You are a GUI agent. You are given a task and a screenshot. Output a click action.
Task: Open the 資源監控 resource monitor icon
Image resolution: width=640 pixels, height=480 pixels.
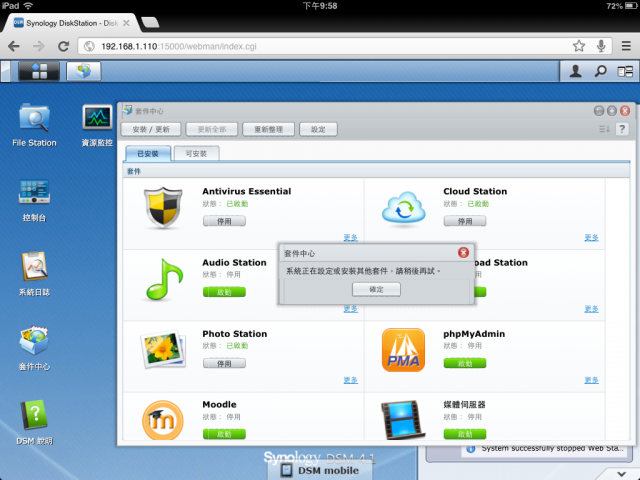pos(97,124)
